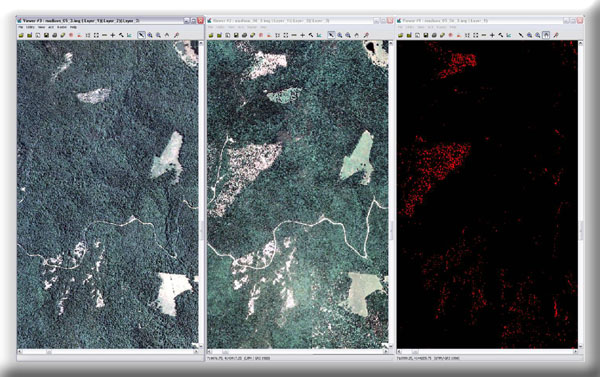The width and height of the screenshot is (600, 377).
Task: Select the arrow pointer tool in the middle viewer
Action: pos(331,35)
